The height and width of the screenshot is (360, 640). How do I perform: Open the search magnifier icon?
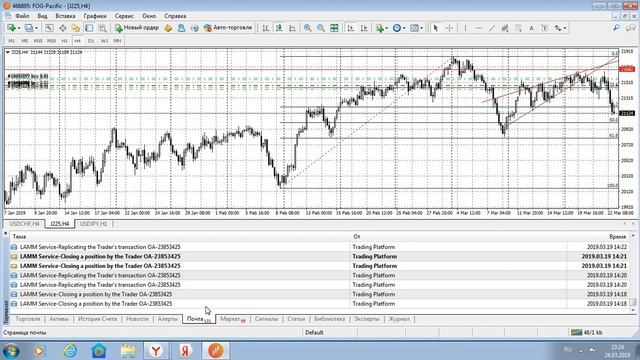[x=616, y=28]
